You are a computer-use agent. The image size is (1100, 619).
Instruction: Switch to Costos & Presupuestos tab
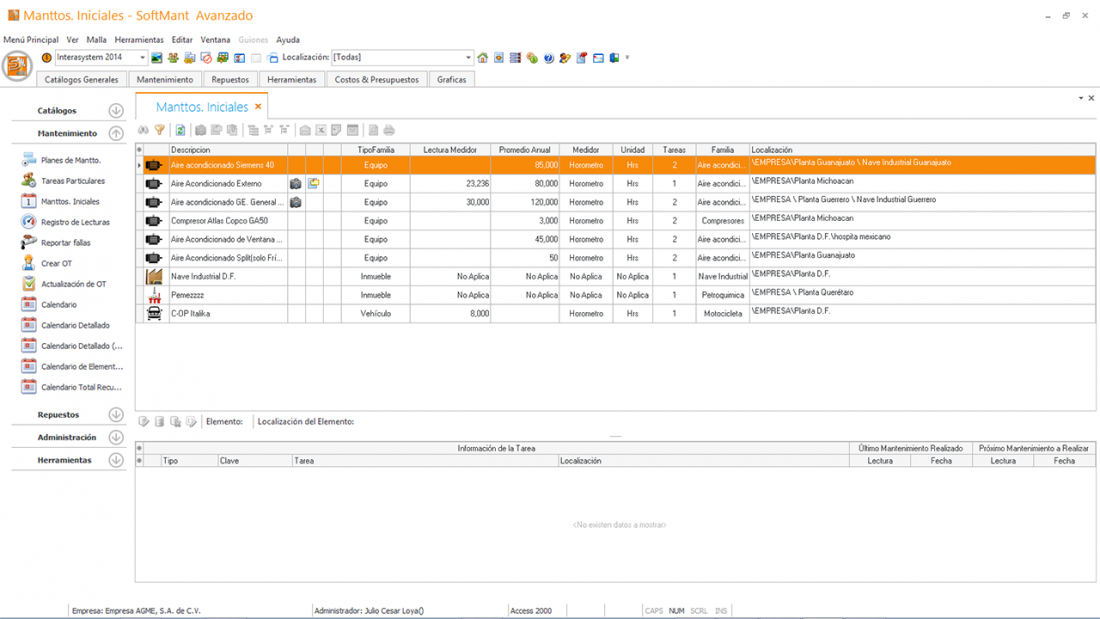click(376, 79)
